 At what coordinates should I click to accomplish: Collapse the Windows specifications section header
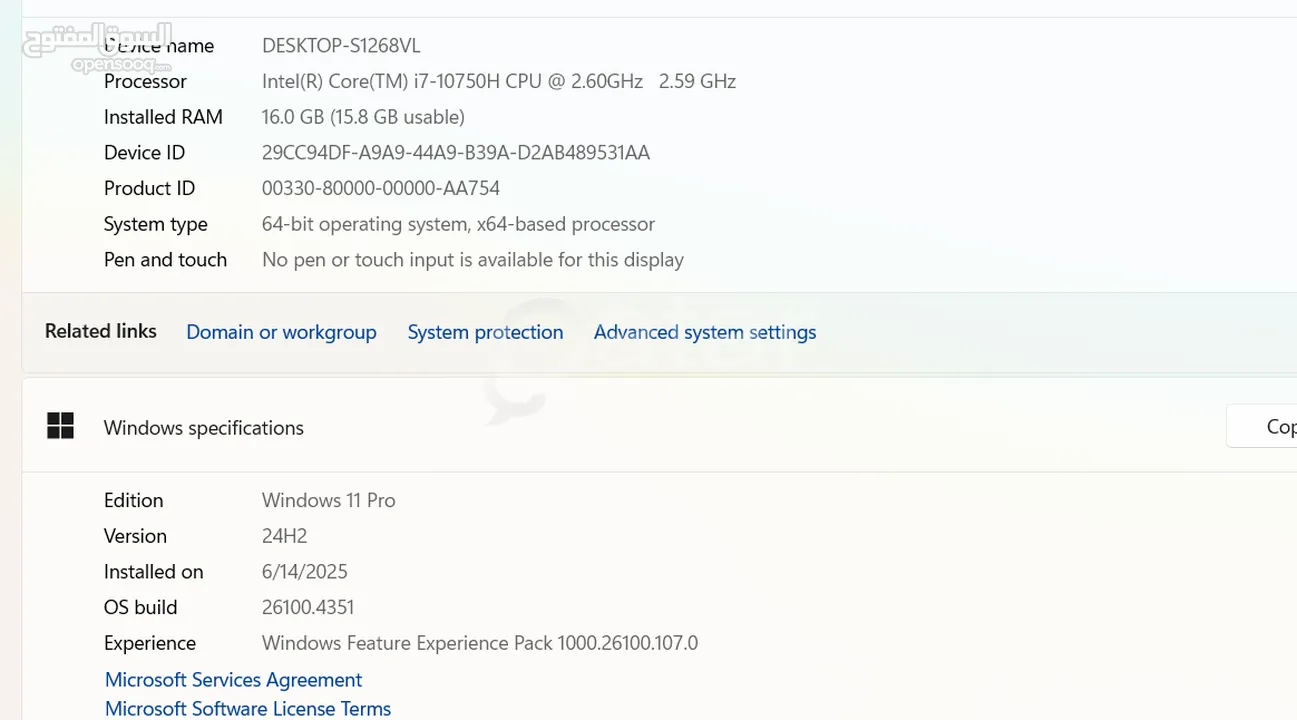659,427
